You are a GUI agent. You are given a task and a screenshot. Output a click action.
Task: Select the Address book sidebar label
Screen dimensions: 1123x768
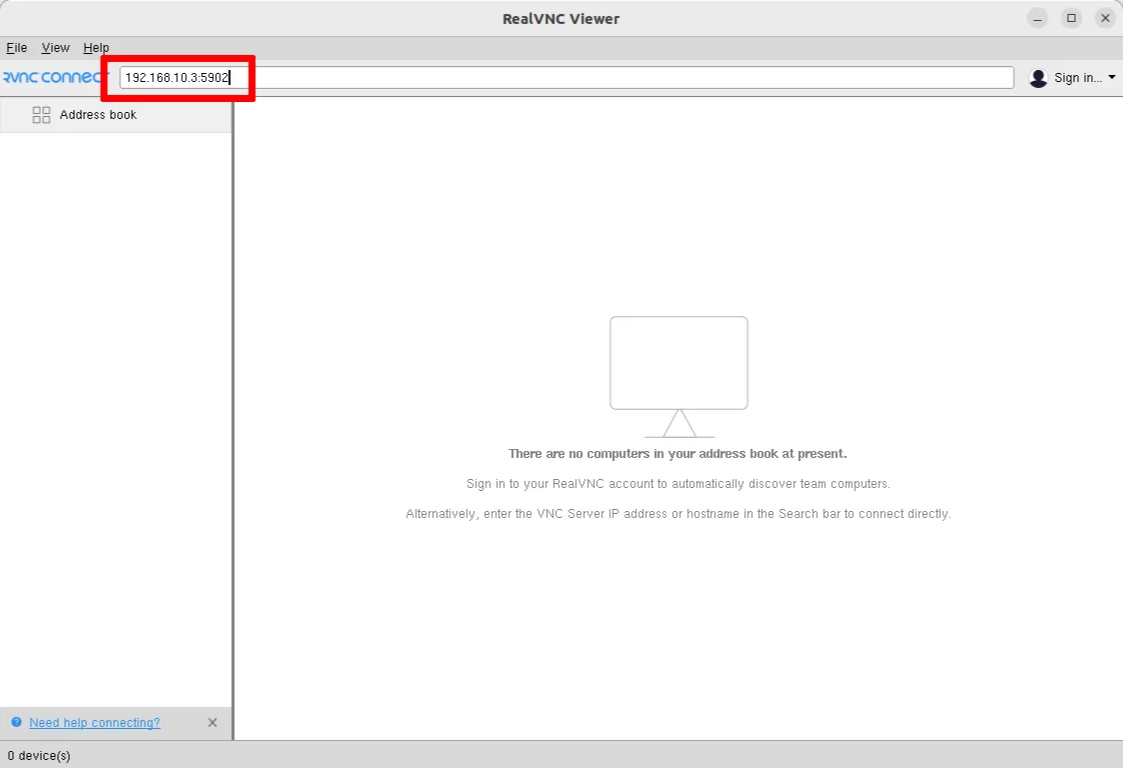coord(98,115)
